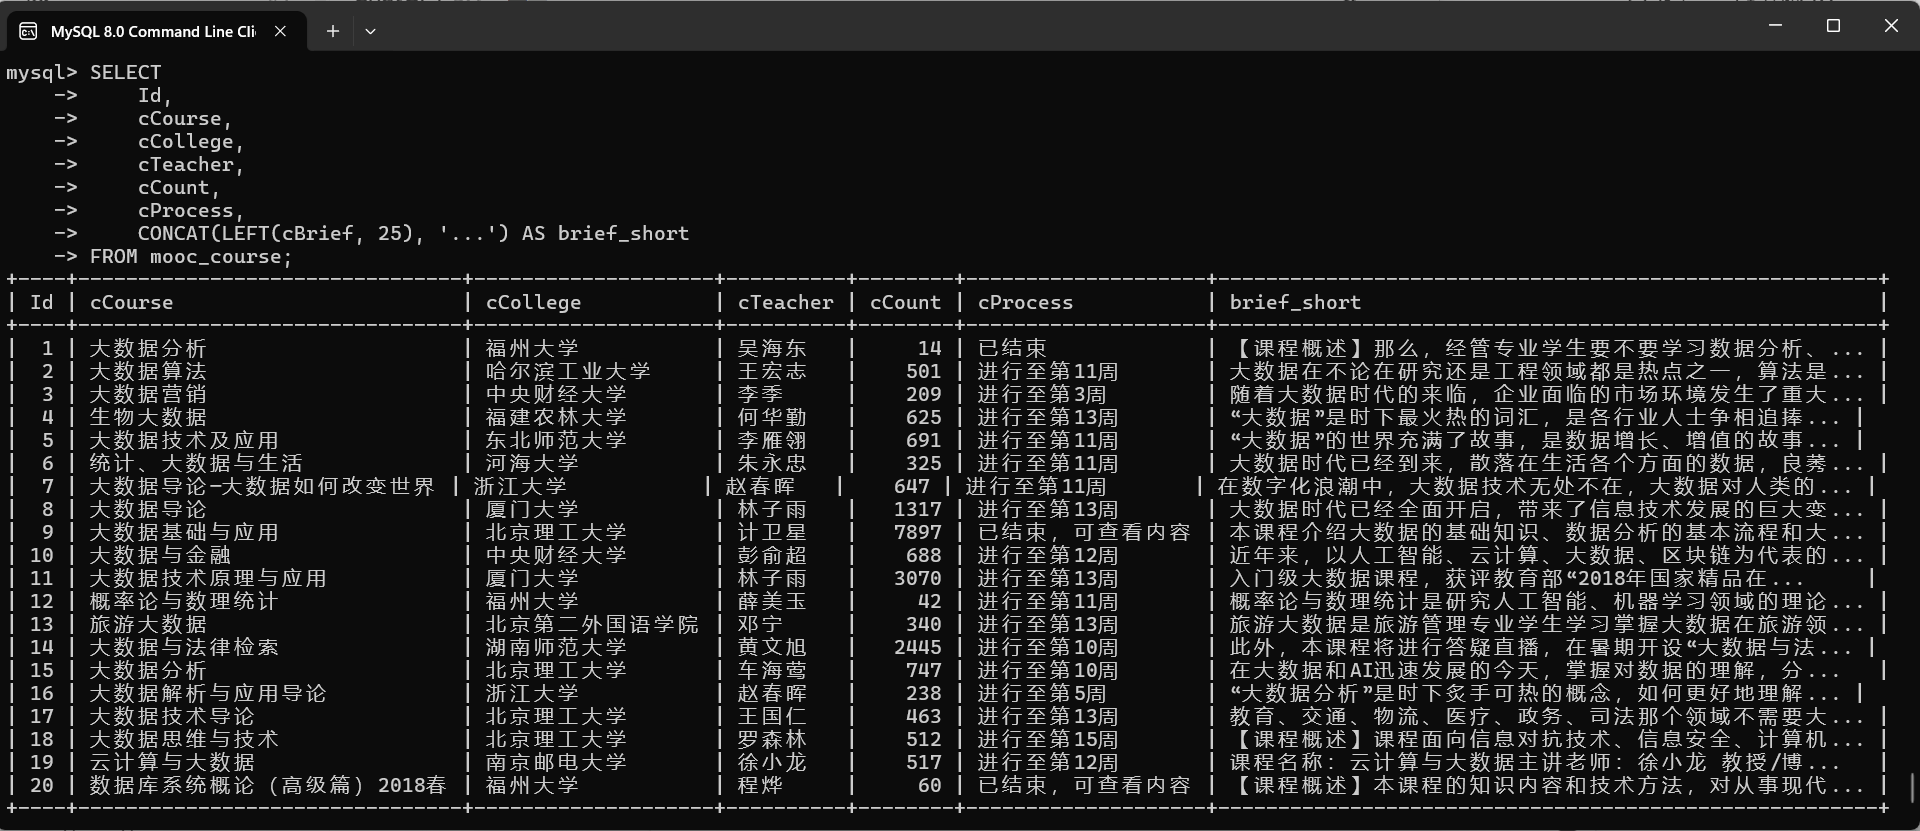Image resolution: width=1920 pixels, height=831 pixels.
Task: Click course name 大数据与金融
Action: pyautogui.click(x=160, y=555)
